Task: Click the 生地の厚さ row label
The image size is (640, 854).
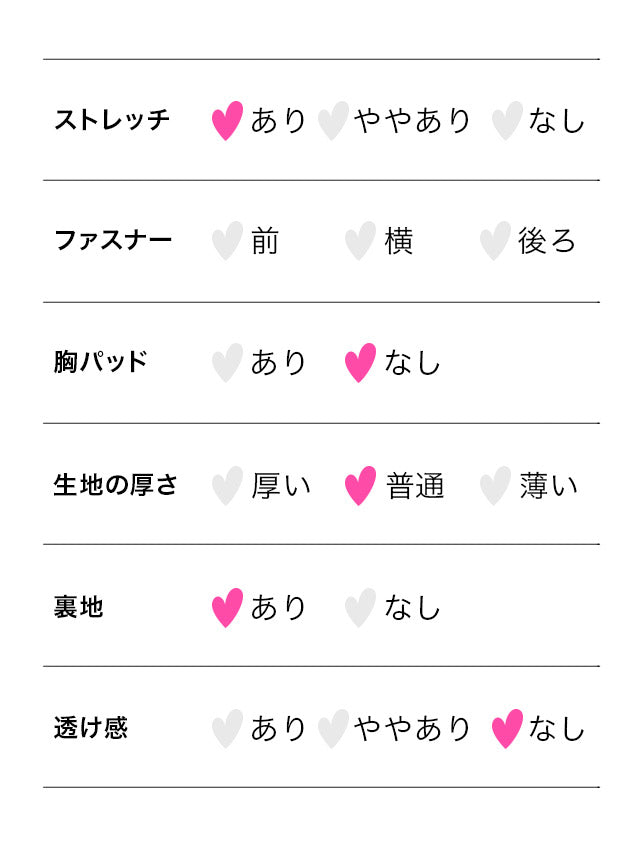Action: pyautogui.click(x=115, y=486)
